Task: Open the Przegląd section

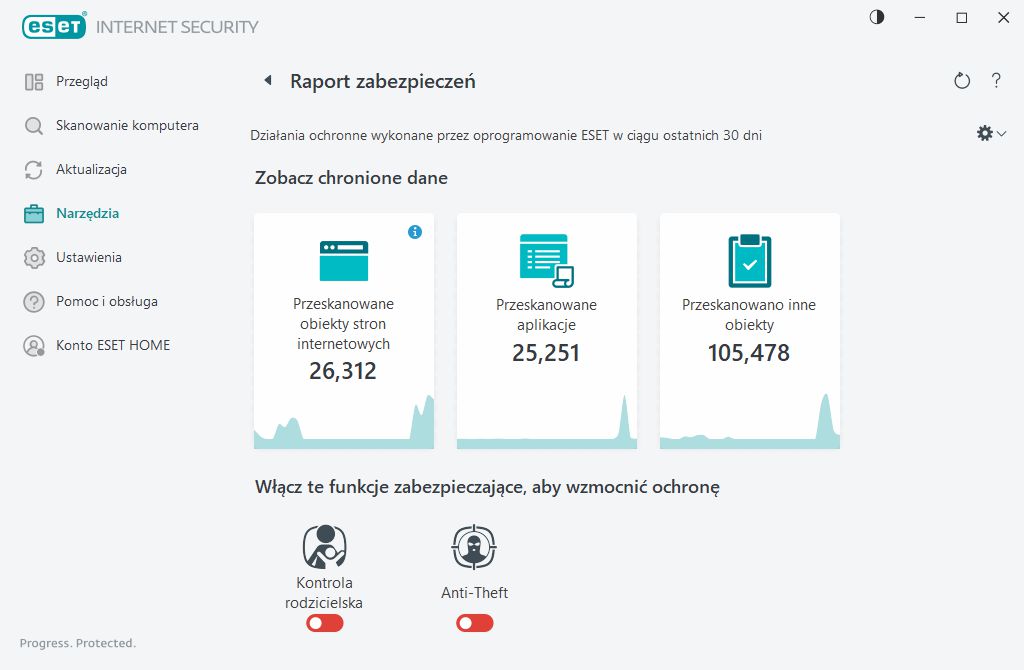Action: pos(82,82)
